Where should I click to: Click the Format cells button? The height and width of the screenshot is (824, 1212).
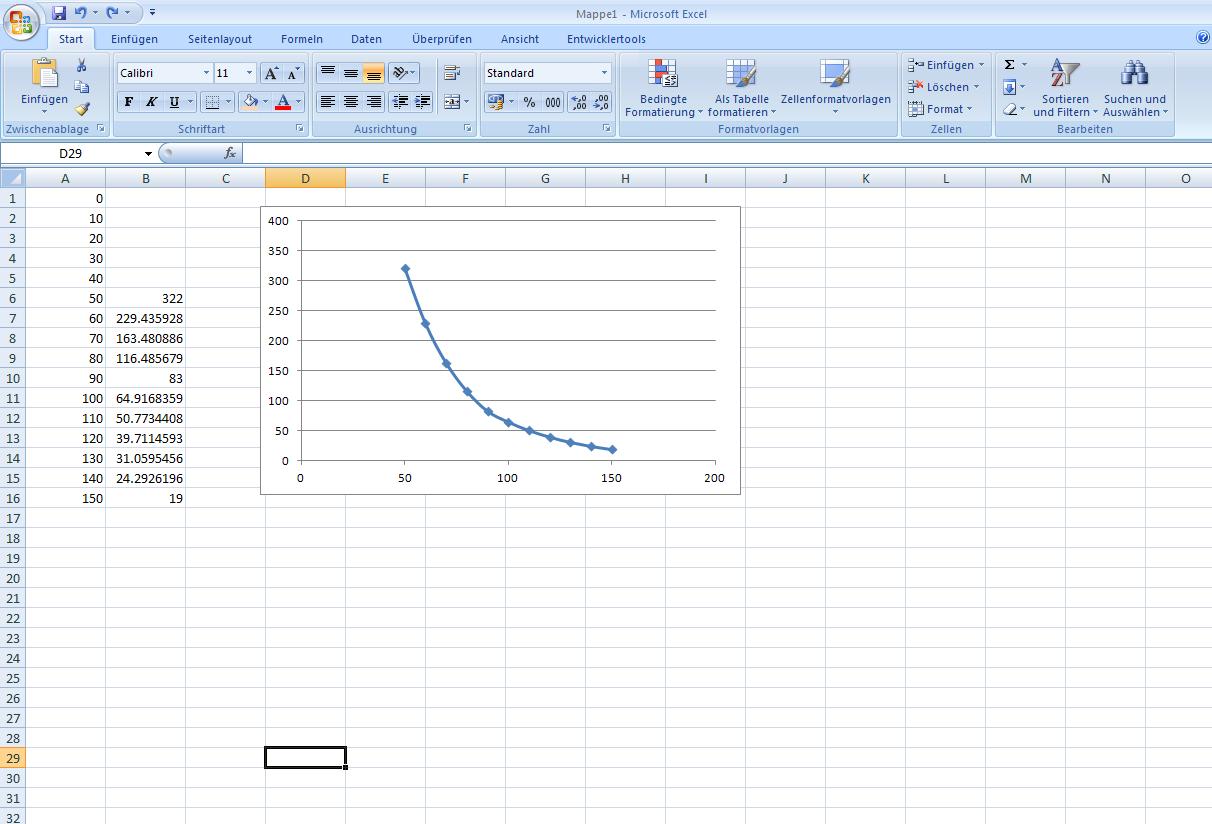942,109
